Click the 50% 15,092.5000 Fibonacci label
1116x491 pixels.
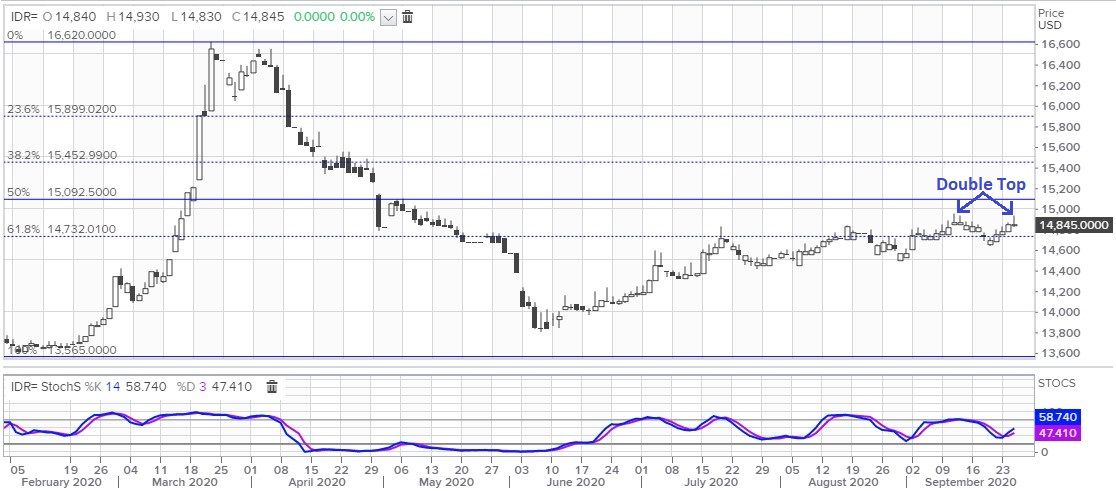[62, 192]
